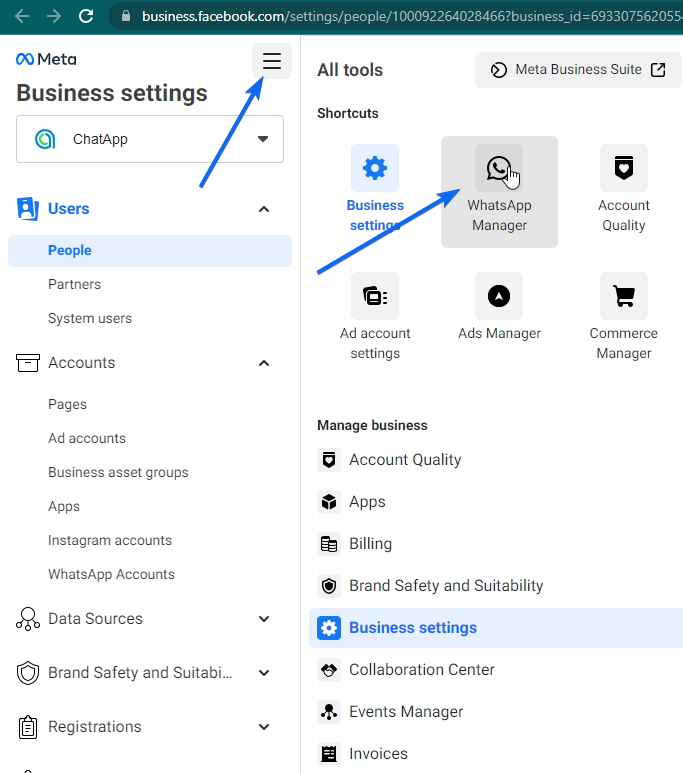Open Events Manager from Manage business list
The height and width of the screenshot is (773, 683).
[405, 712]
